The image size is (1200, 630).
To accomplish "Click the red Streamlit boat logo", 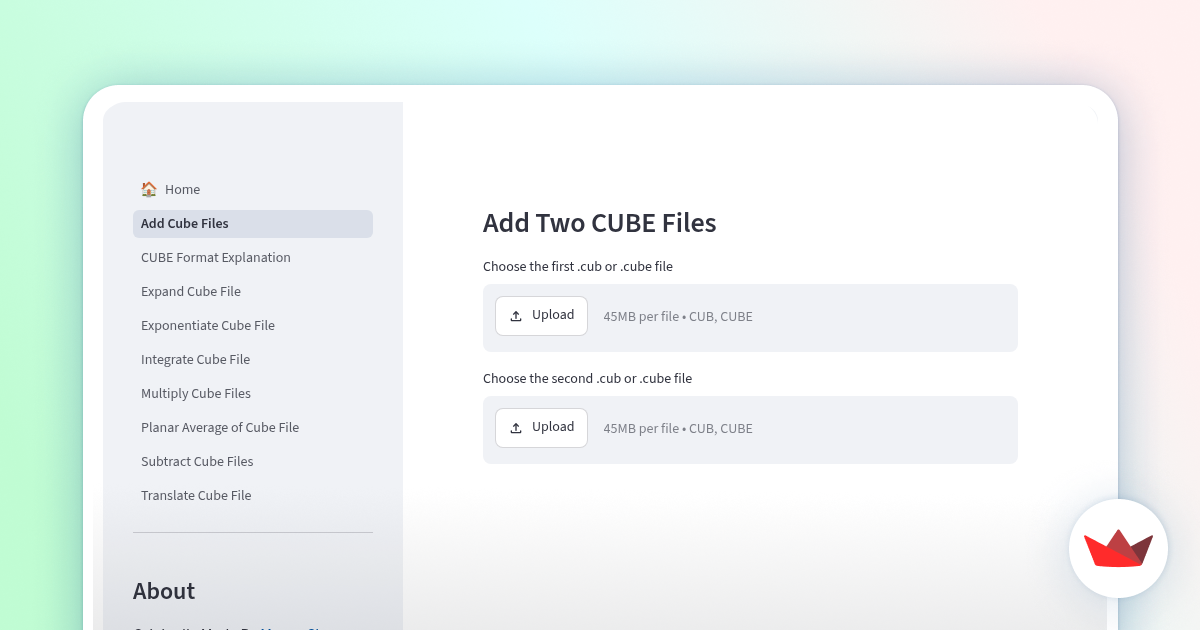I will 1118,548.
